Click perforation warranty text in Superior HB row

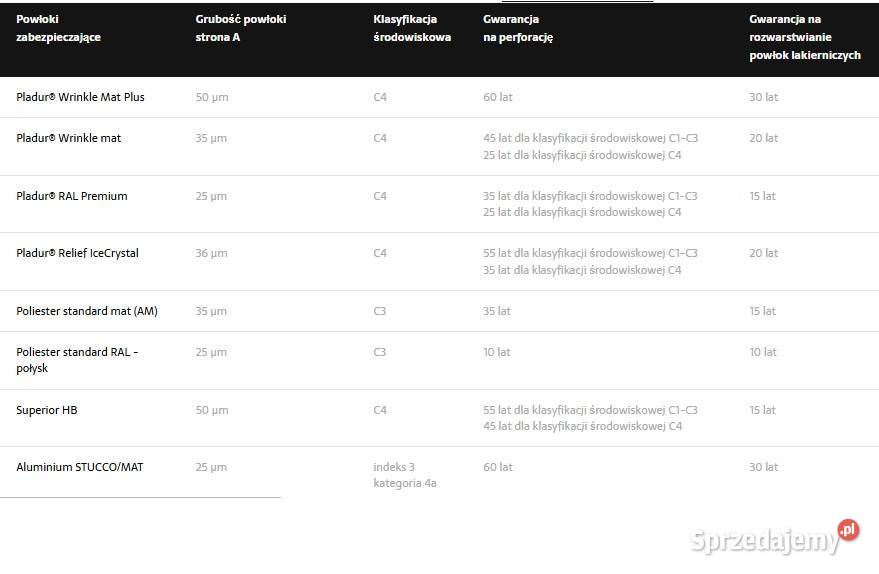[x=590, y=418]
